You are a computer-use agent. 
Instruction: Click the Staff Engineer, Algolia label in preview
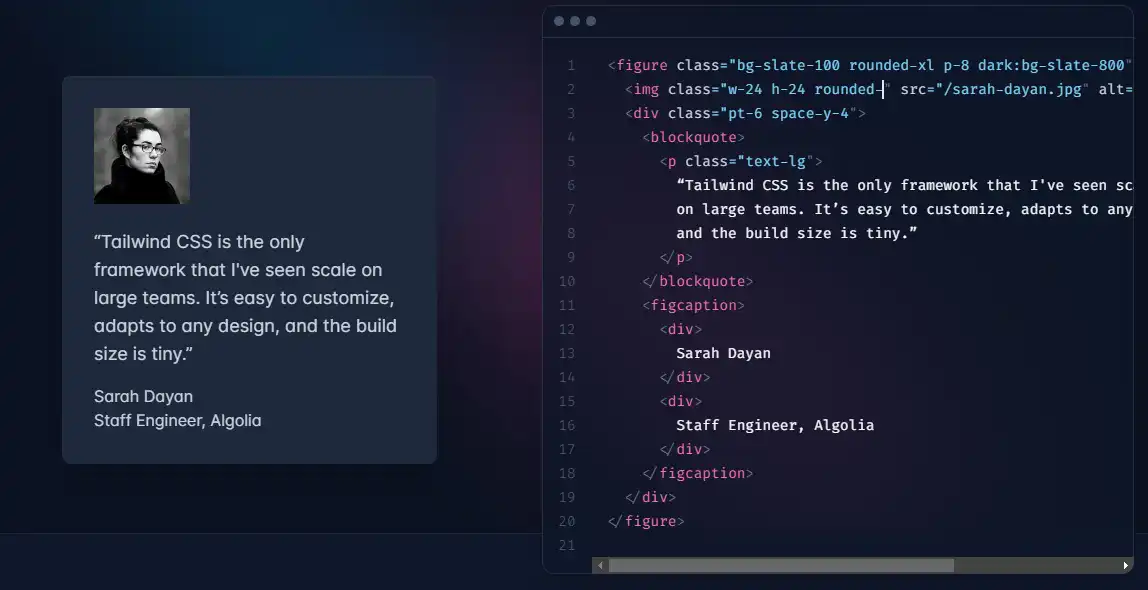(x=177, y=420)
